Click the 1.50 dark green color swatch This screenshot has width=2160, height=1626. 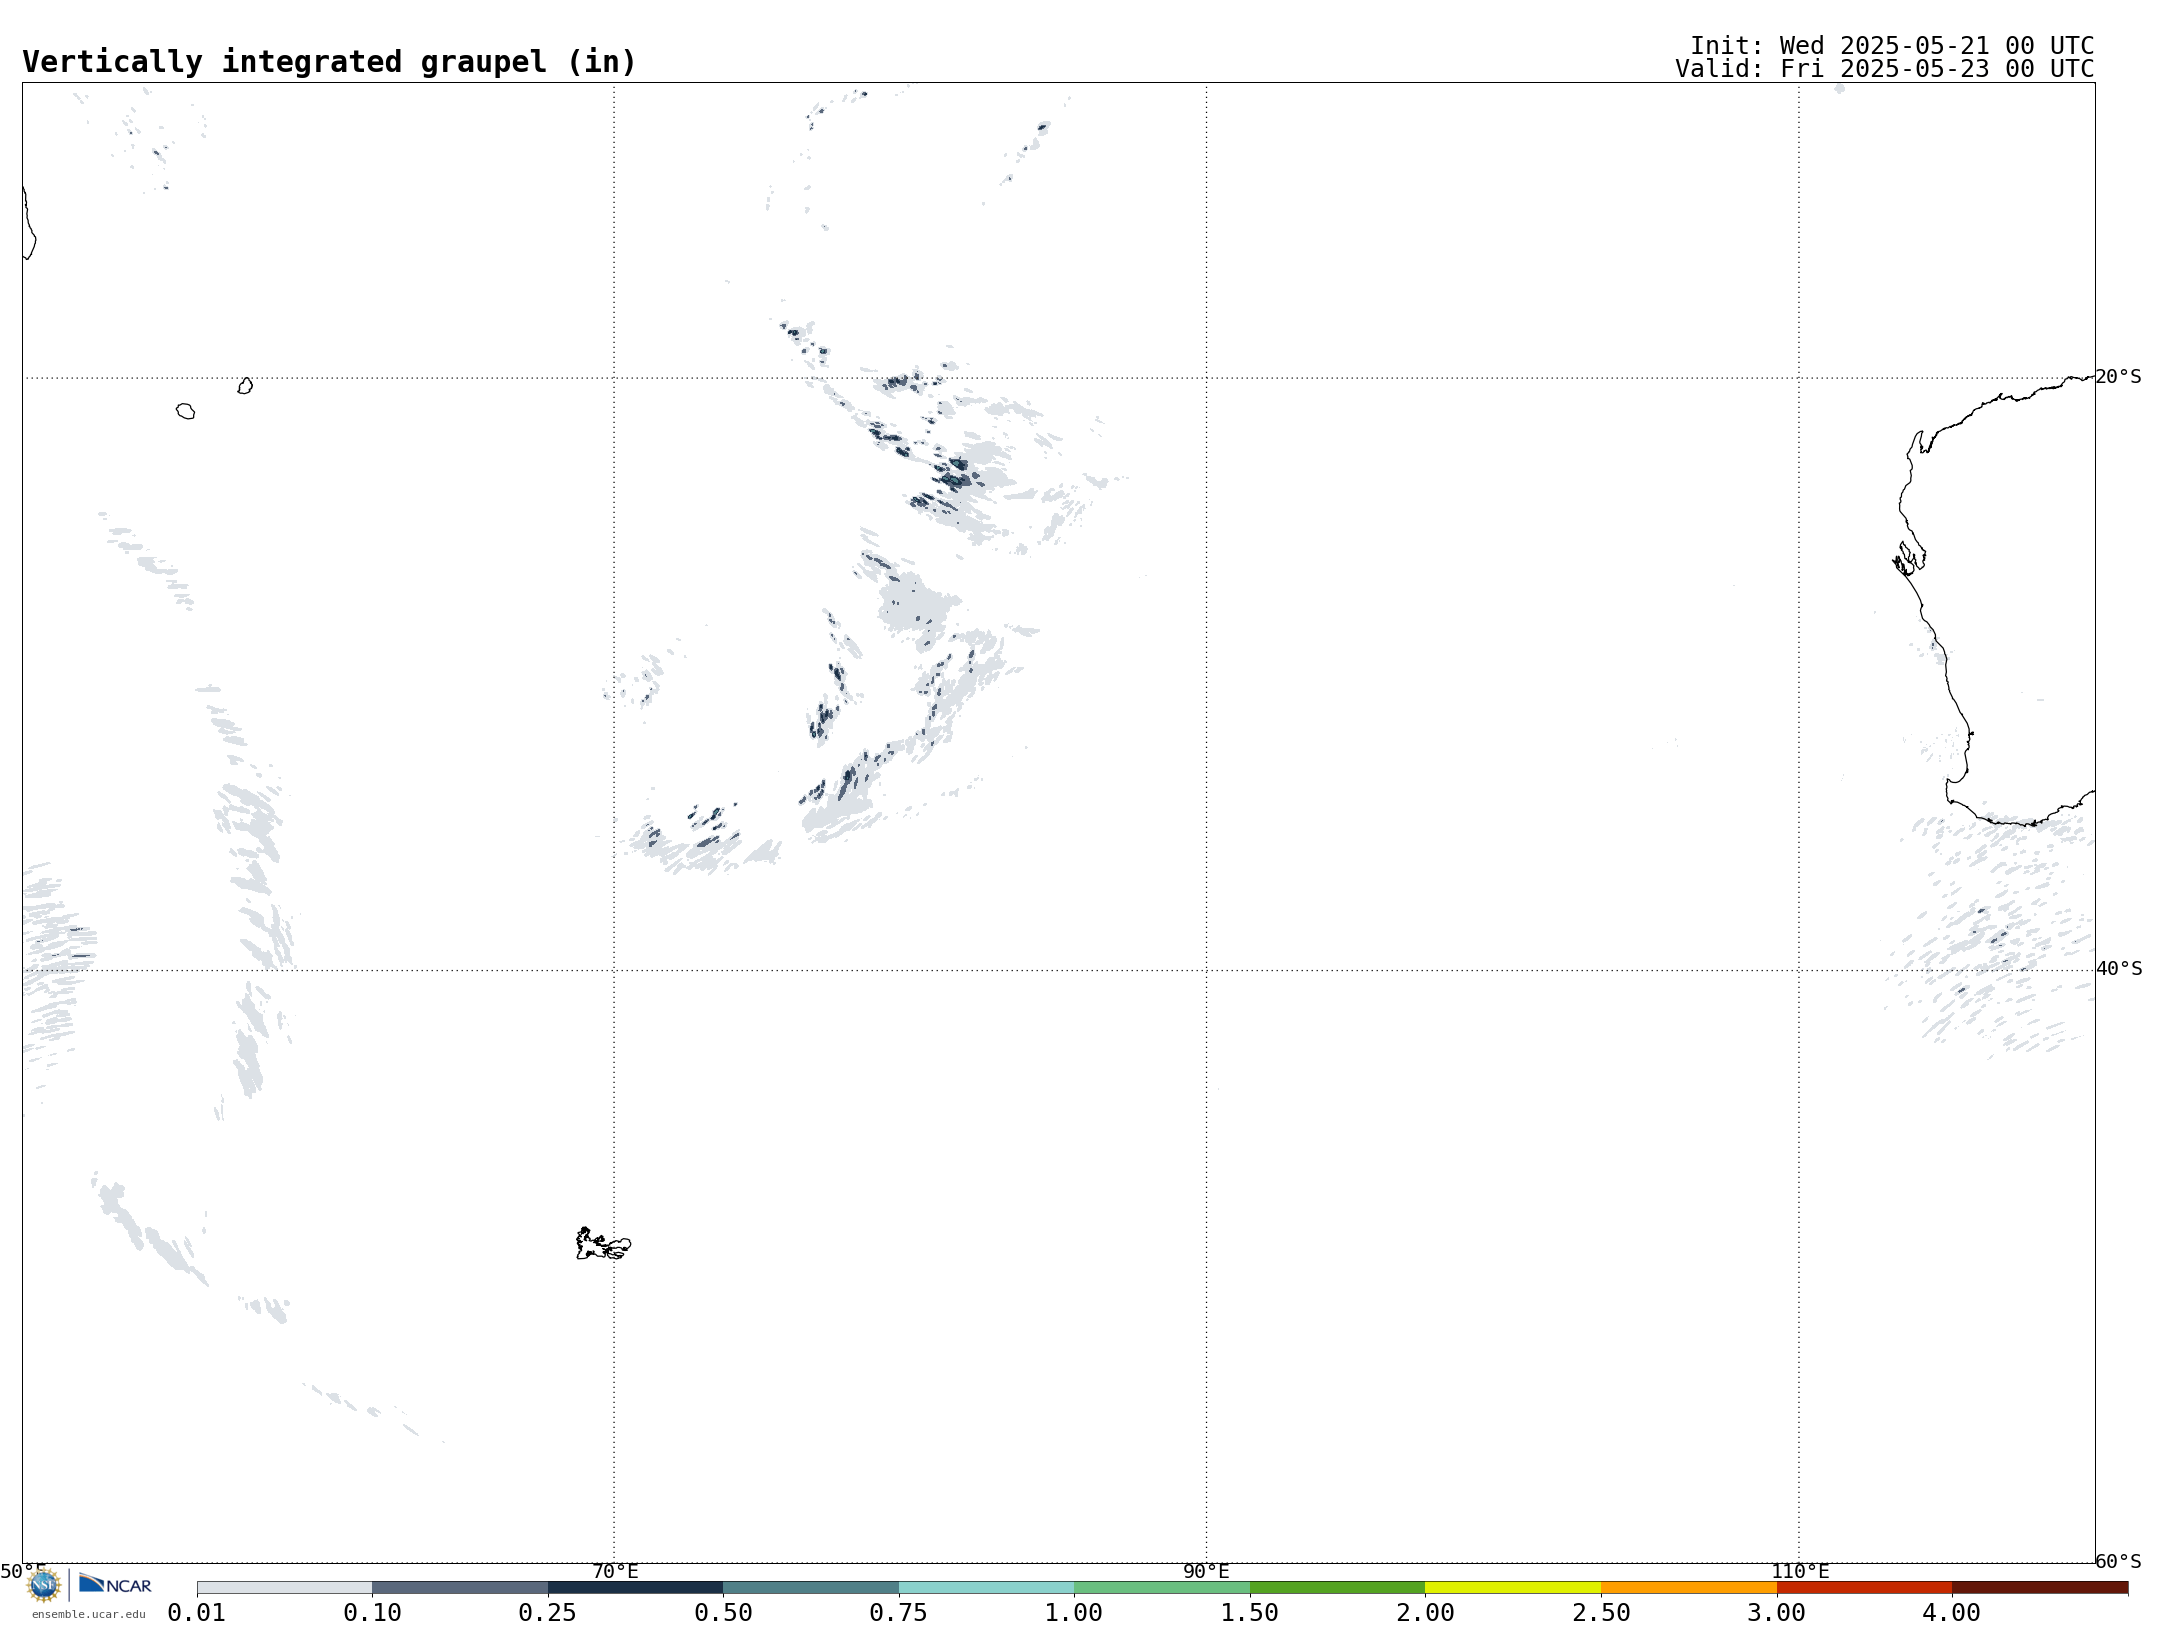[x=1337, y=1588]
